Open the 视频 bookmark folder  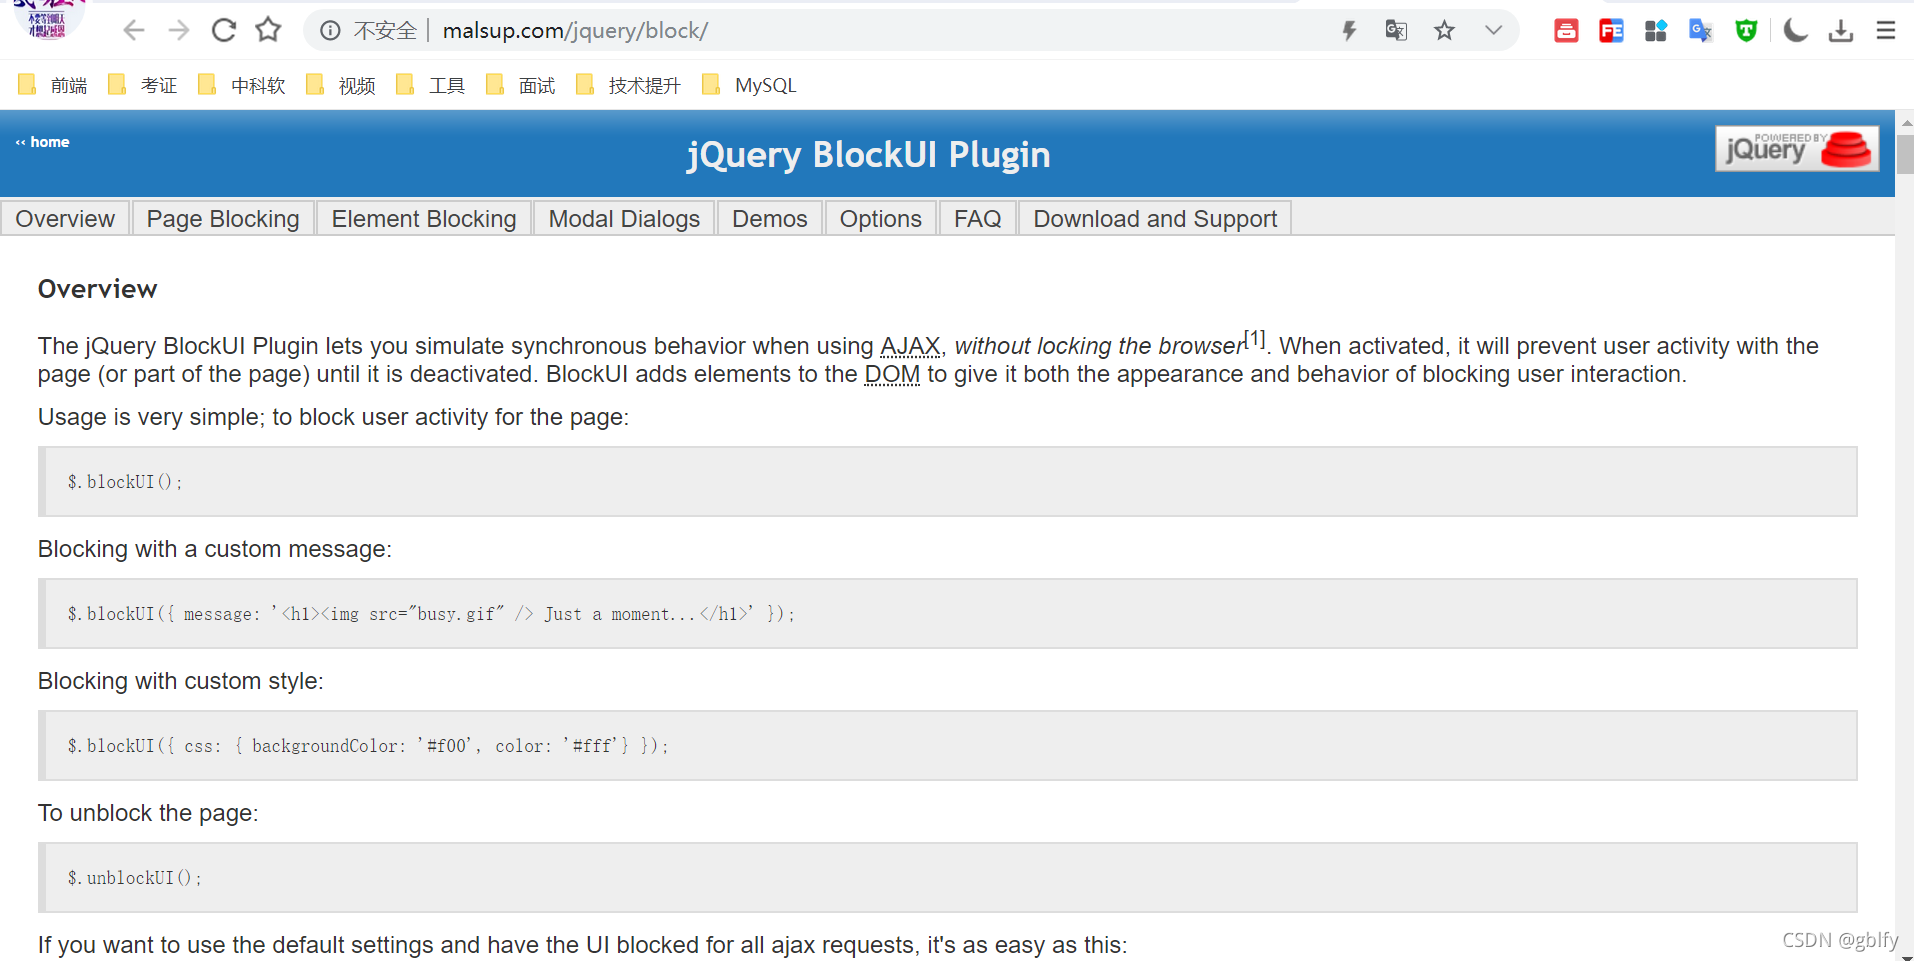point(341,86)
